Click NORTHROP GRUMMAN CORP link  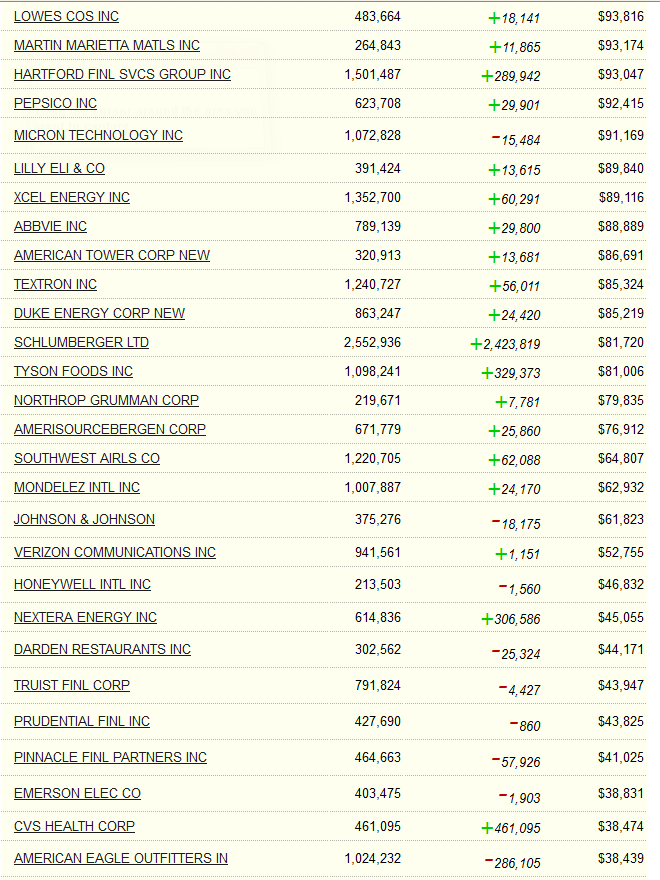[x=106, y=400]
